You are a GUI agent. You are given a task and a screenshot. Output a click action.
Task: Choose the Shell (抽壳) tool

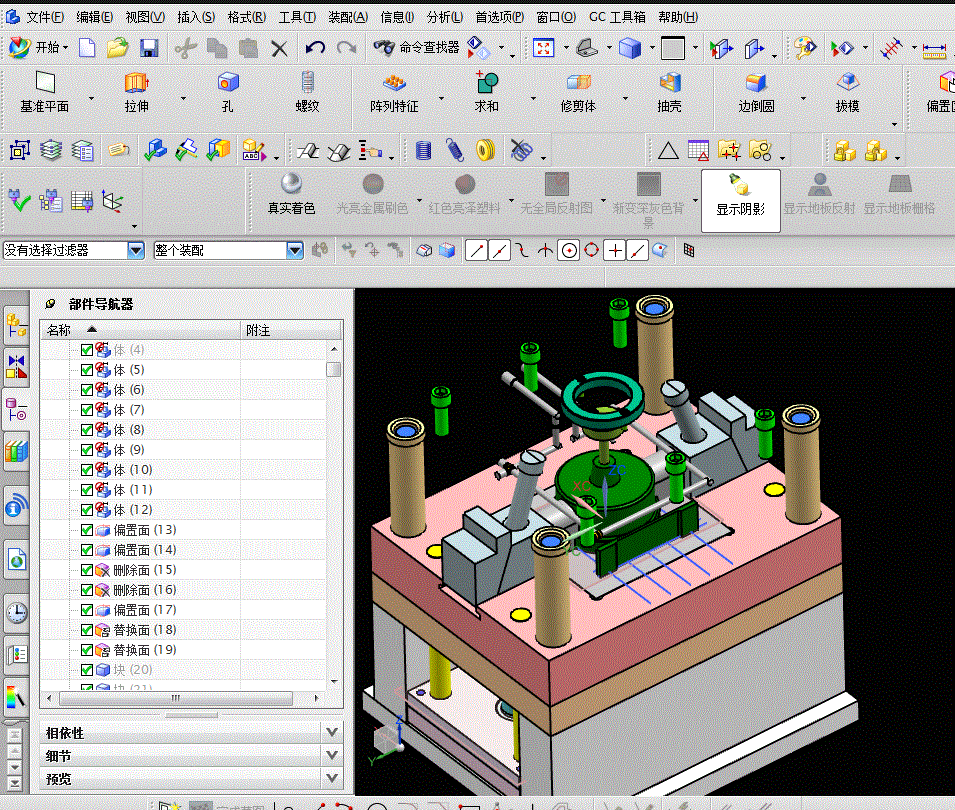[669, 92]
